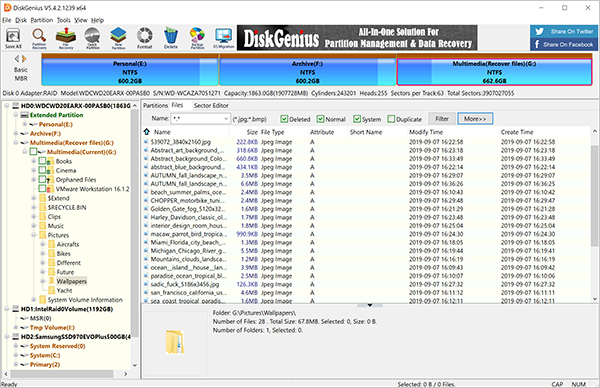Viewport: 600px width, 388px height.
Task: Click the Facebook f icon
Action: (537, 44)
